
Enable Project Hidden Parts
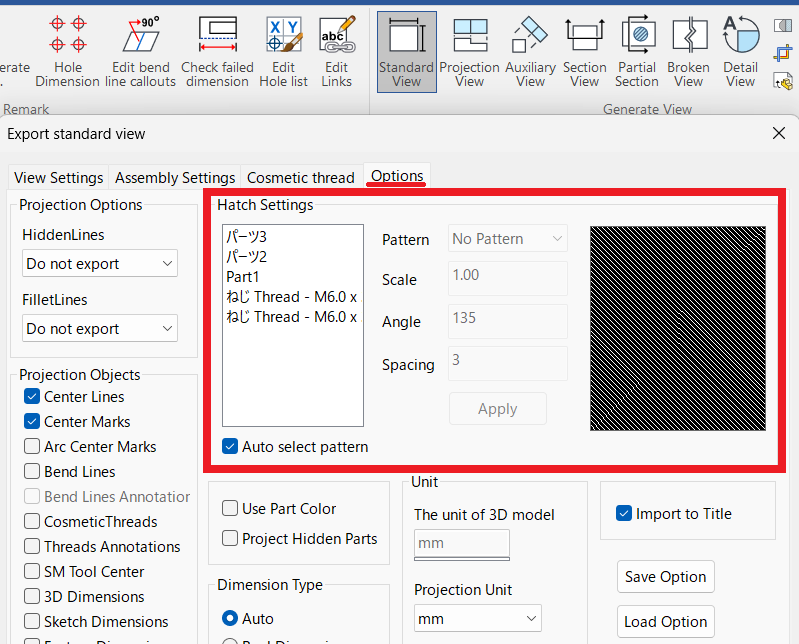(230, 538)
